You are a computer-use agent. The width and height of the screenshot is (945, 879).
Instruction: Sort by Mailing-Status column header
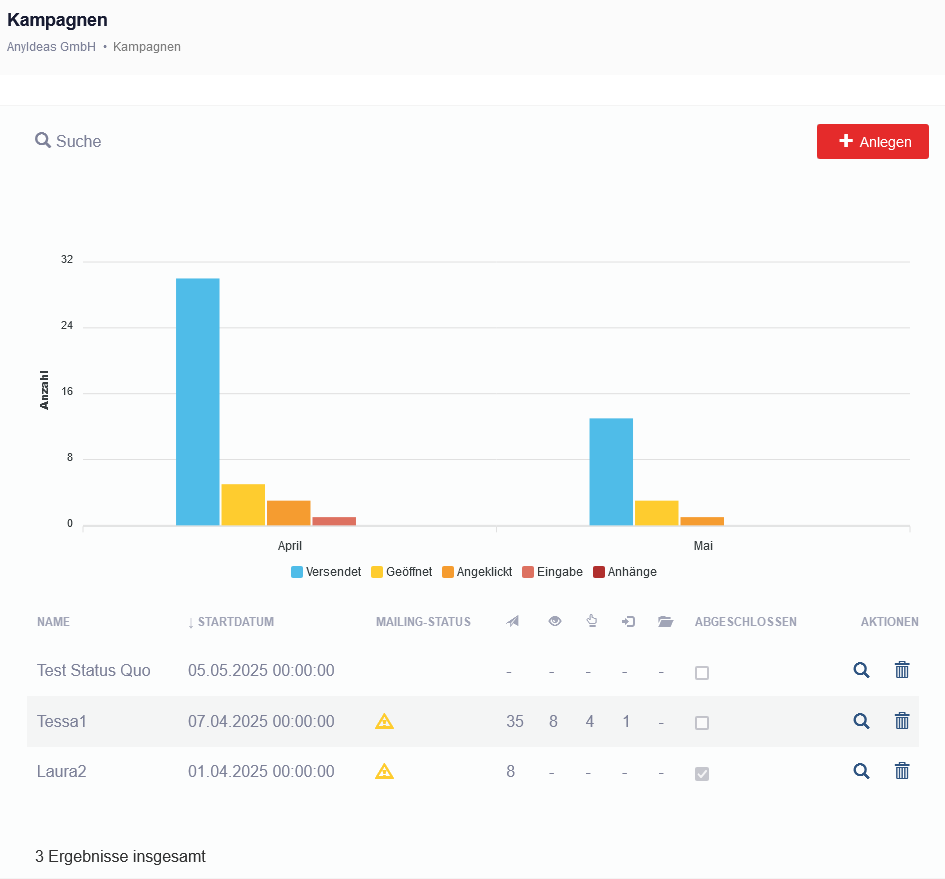coord(423,622)
